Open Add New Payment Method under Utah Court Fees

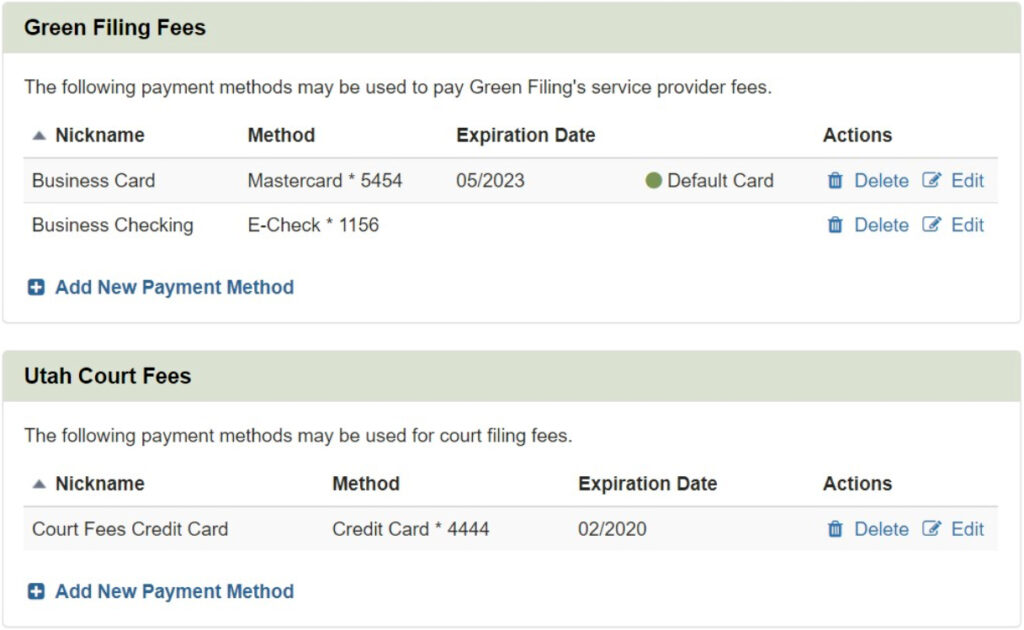(173, 591)
